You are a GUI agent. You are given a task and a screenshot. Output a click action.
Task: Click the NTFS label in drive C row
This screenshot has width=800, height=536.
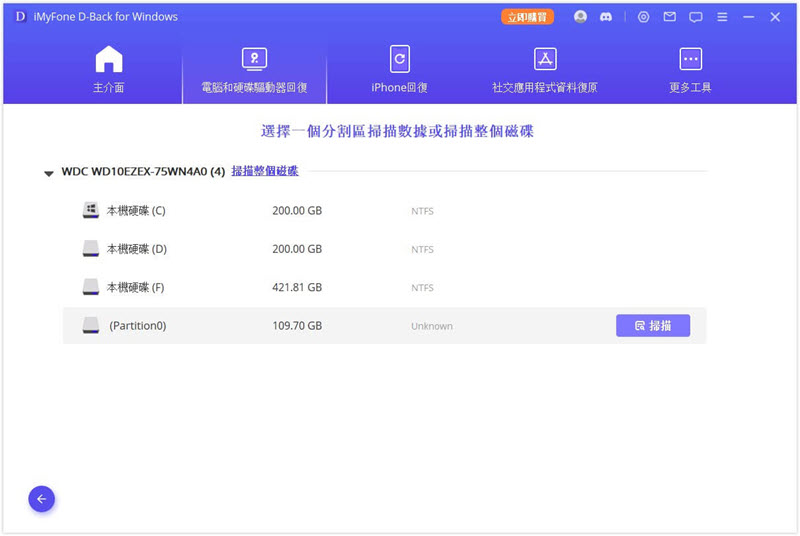click(x=422, y=211)
